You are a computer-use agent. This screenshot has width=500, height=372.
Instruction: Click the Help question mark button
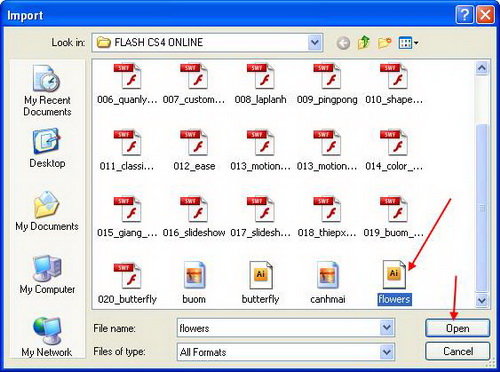(465, 15)
